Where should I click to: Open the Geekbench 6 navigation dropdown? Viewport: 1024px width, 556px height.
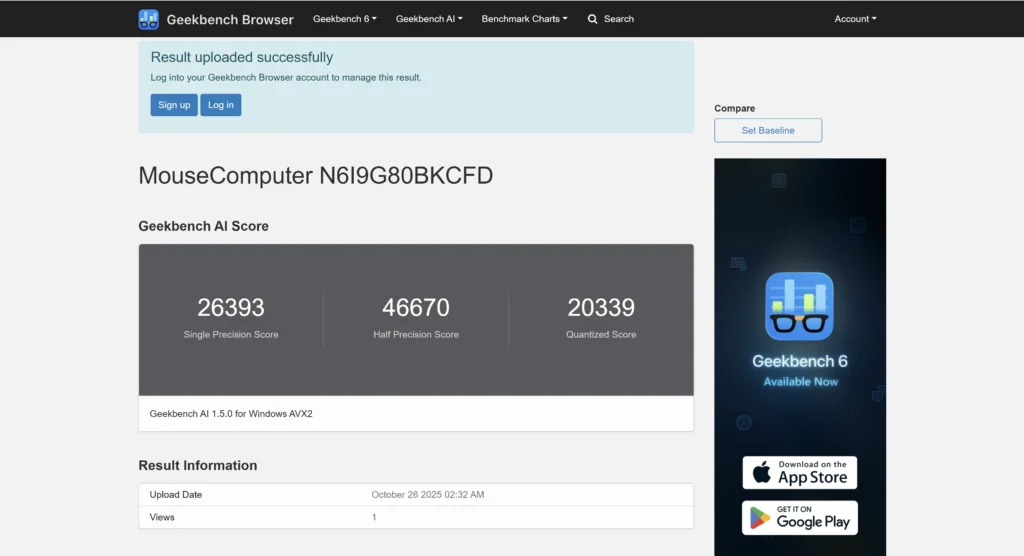pyautogui.click(x=344, y=19)
